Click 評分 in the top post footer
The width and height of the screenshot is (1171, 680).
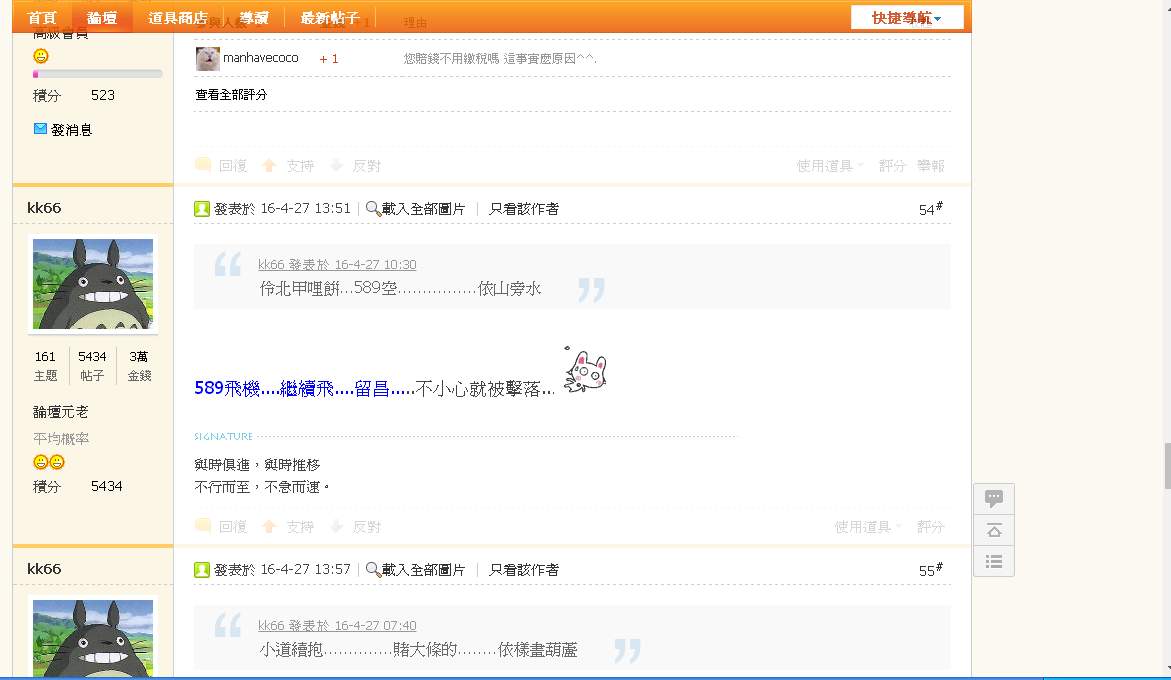click(x=892, y=166)
